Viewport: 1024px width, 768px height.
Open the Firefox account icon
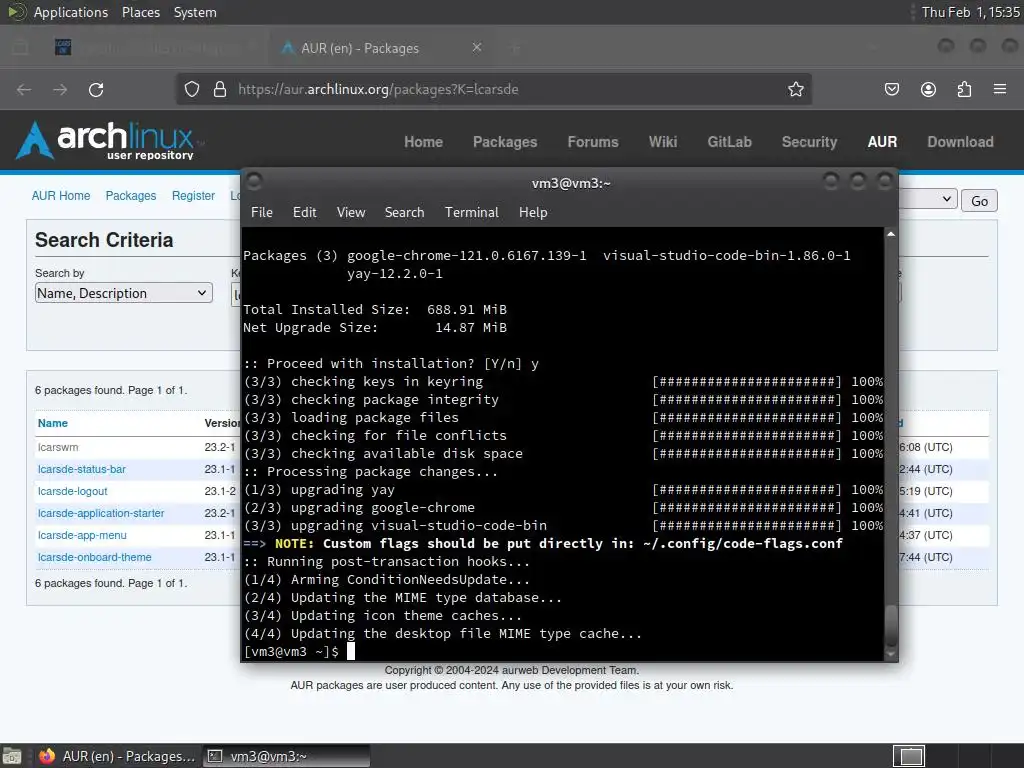[928, 89]
